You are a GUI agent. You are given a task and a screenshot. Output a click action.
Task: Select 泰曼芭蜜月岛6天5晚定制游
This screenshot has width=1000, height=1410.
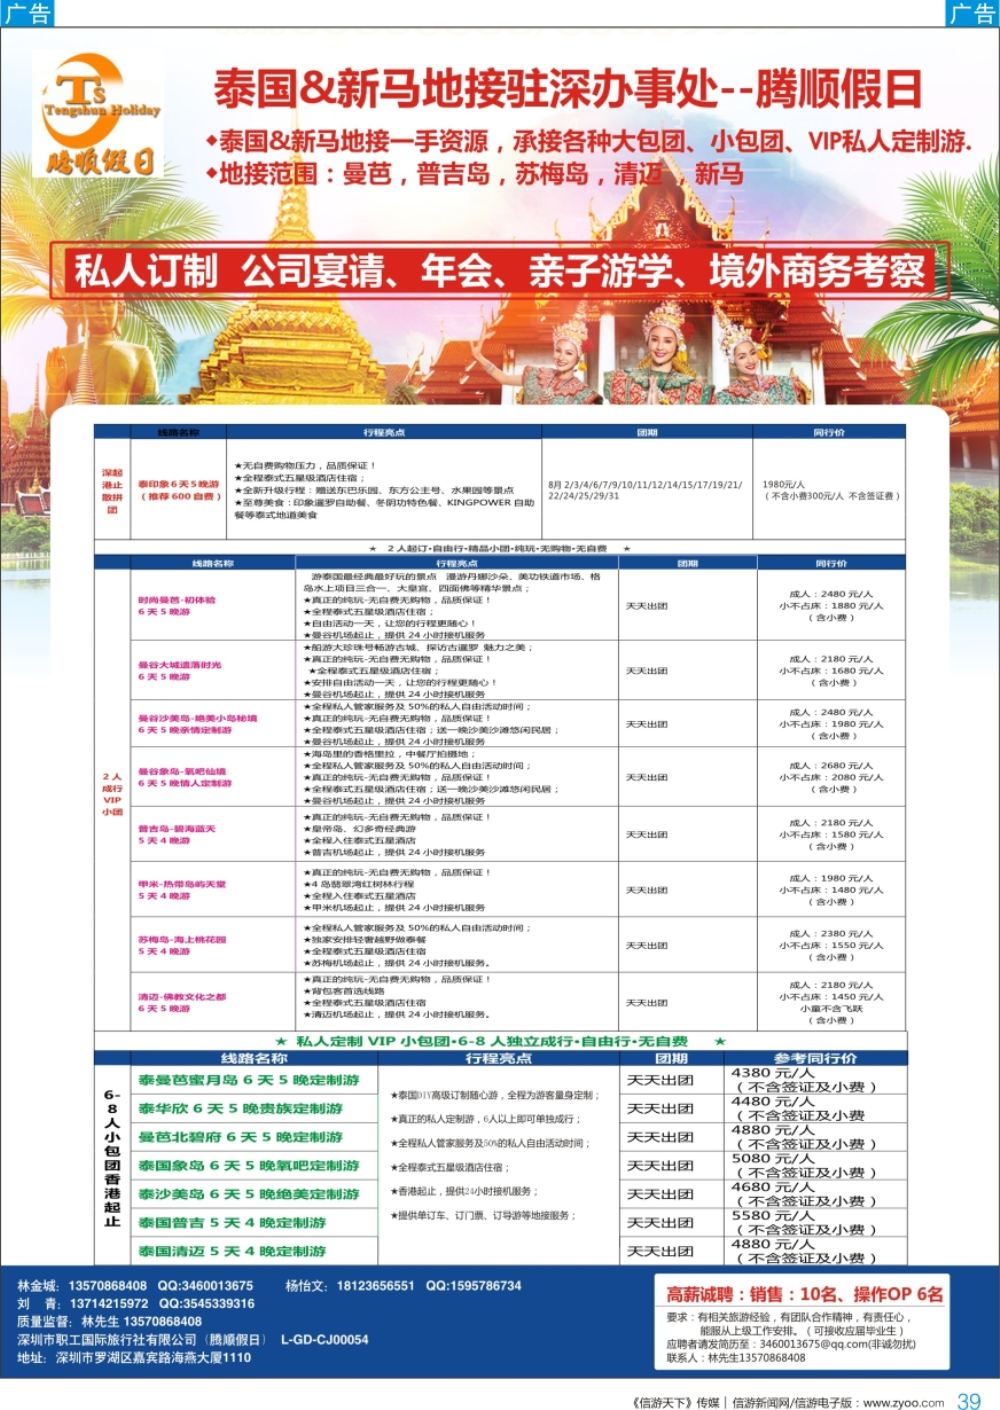click(249, 1080)
